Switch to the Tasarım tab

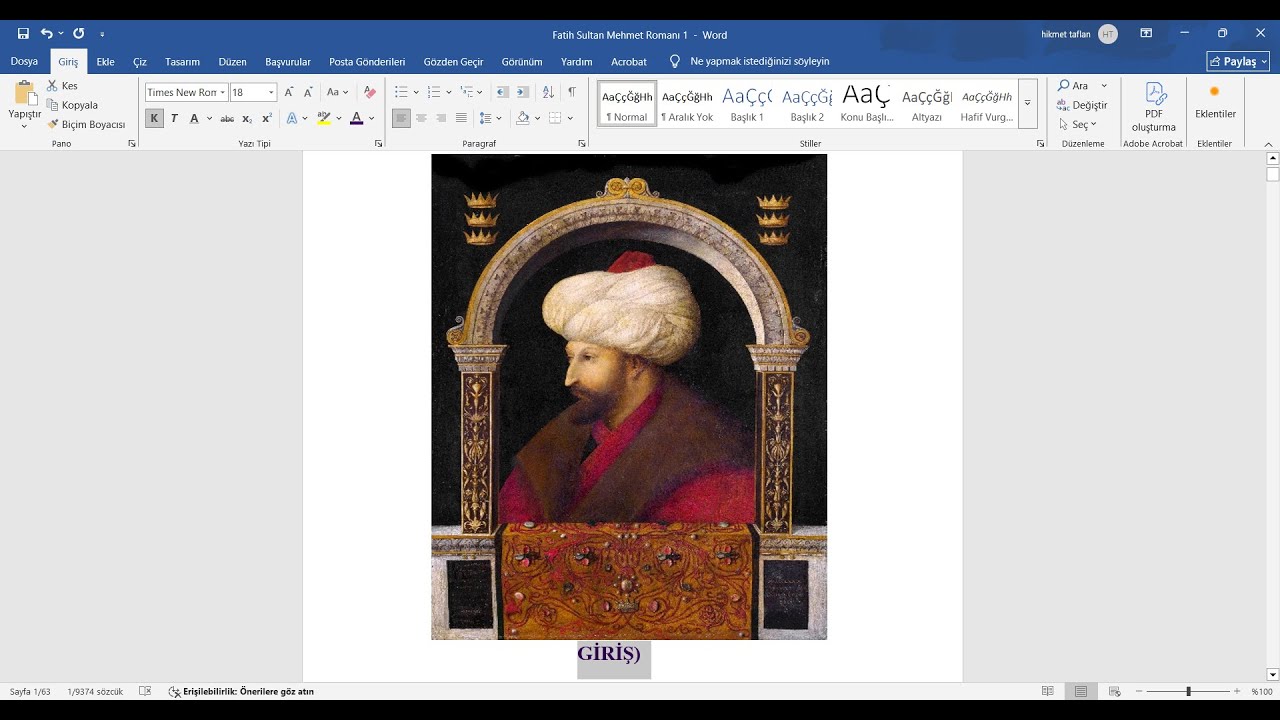coord(182,62)
